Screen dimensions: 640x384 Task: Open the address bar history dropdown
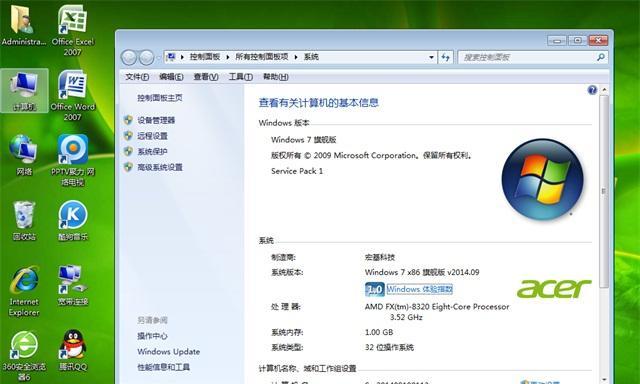coord(431,57)
